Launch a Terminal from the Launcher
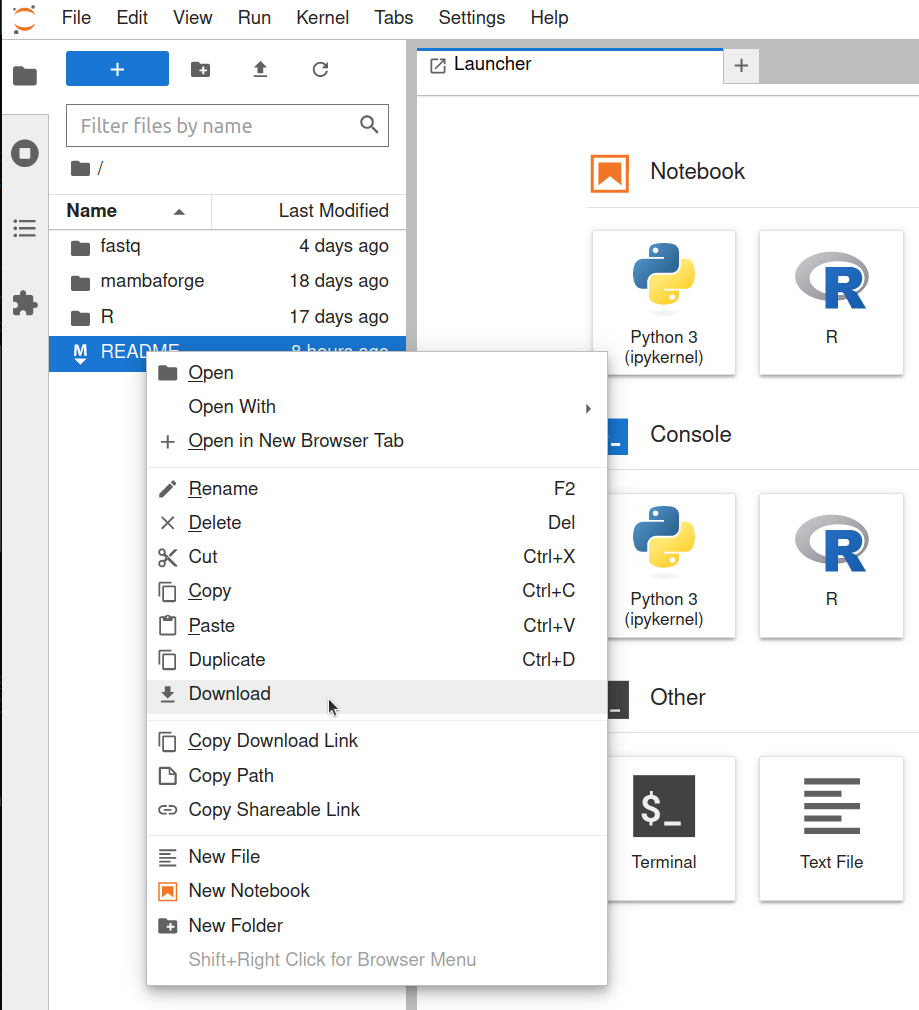The width and height of the screenshot is (919, 1010). click(x=663, y=828)
